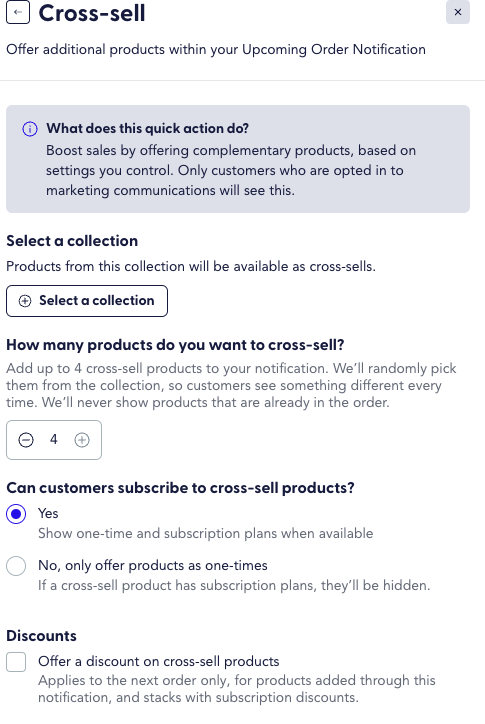Click 'Offer a discount on cross-sell products' label
The width and height of the screenshot is (485, 724).
tap(159, 661)
